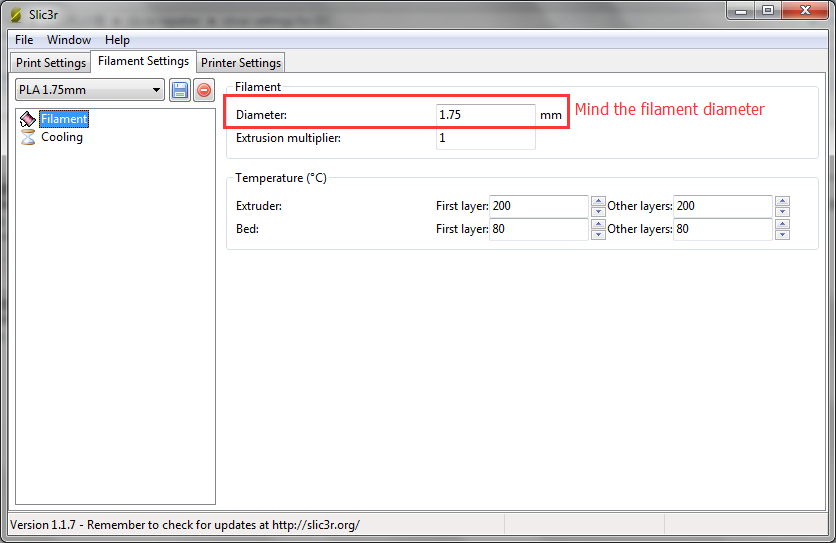Switch to the Print Settings tab

click(51, 62)
